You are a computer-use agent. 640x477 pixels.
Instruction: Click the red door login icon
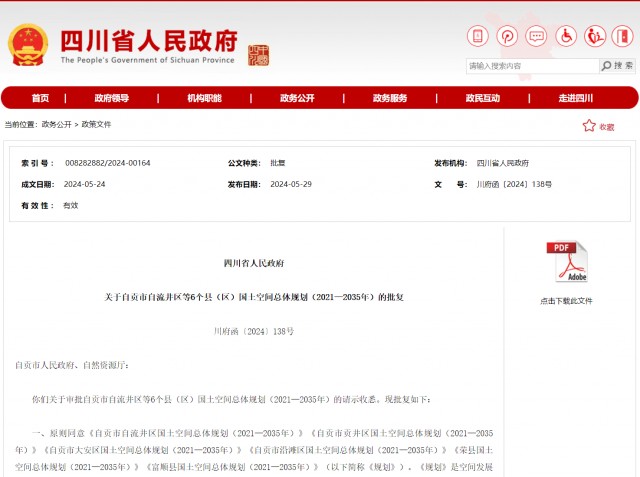click(x=622, y=36)
